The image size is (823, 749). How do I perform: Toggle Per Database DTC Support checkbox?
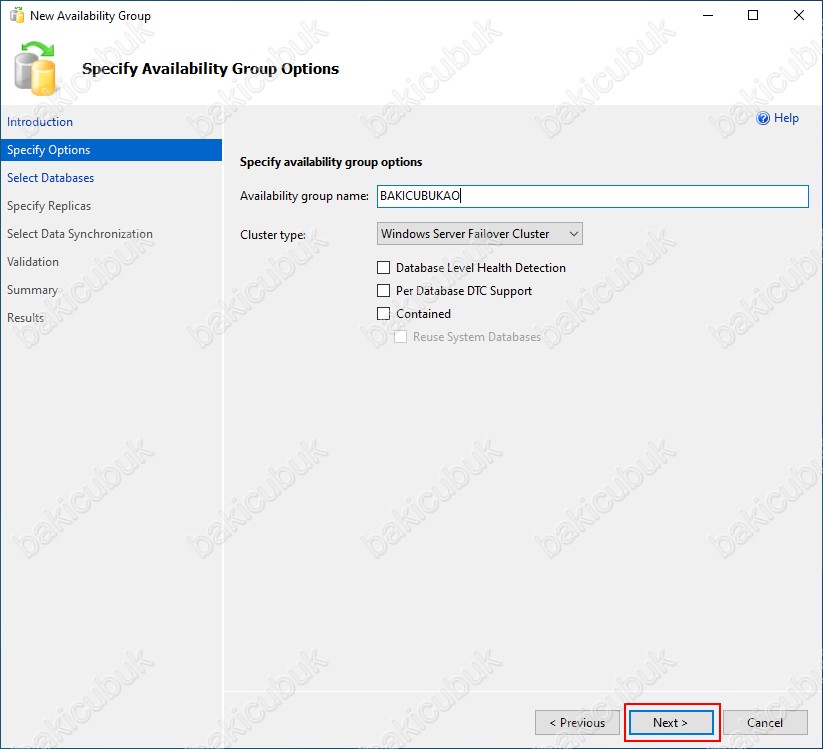[x=384, y=291]
